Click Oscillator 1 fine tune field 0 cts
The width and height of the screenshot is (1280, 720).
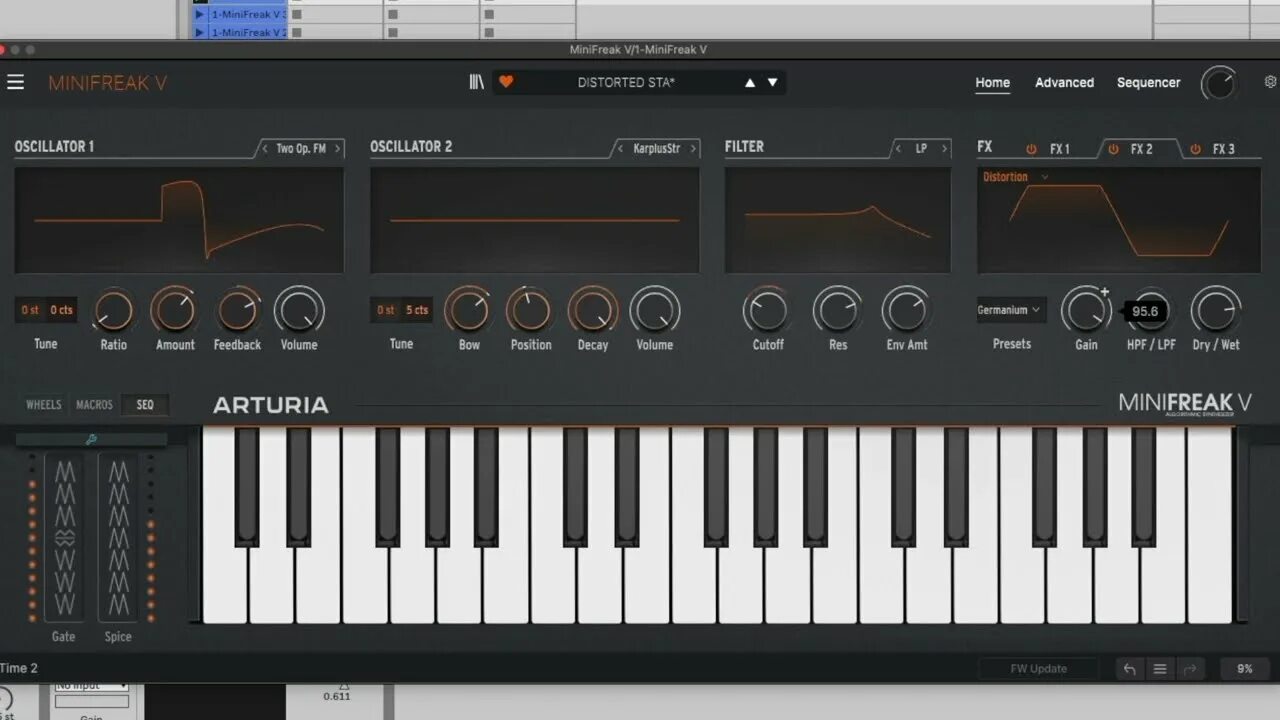tap(62, 310)
